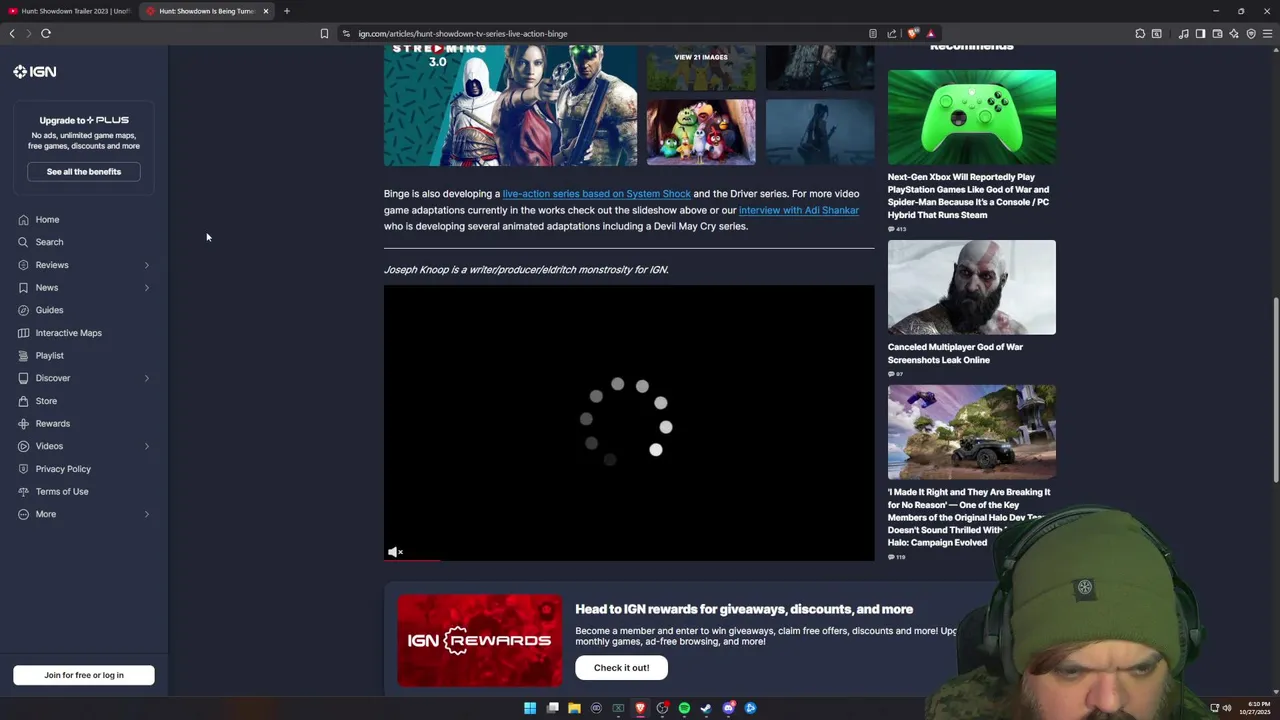The height and width of the screenshot is (720, 1280).
Task: Open the green Xbox controller article thumbnail
Action: (971, 117)
